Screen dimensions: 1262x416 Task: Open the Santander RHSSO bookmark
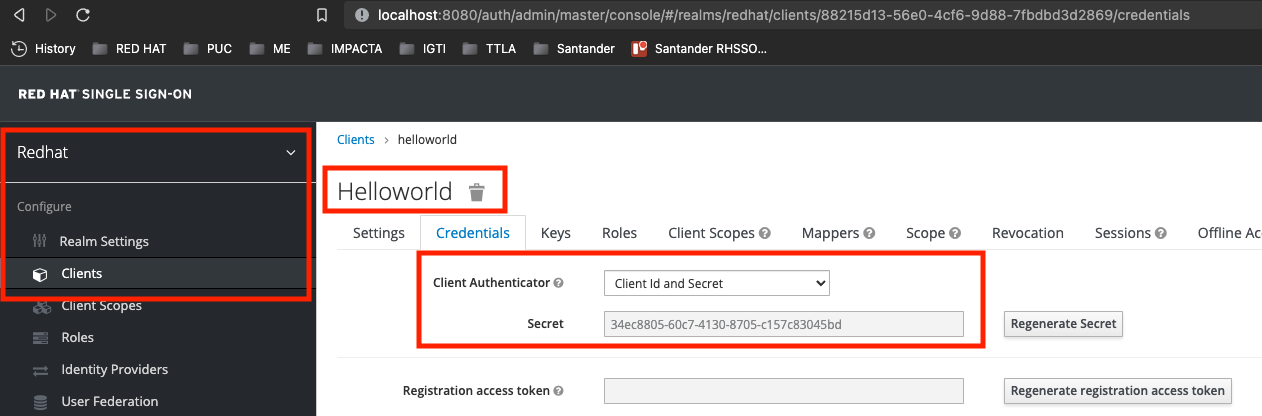pyautogui.click(x=699, y=48)
